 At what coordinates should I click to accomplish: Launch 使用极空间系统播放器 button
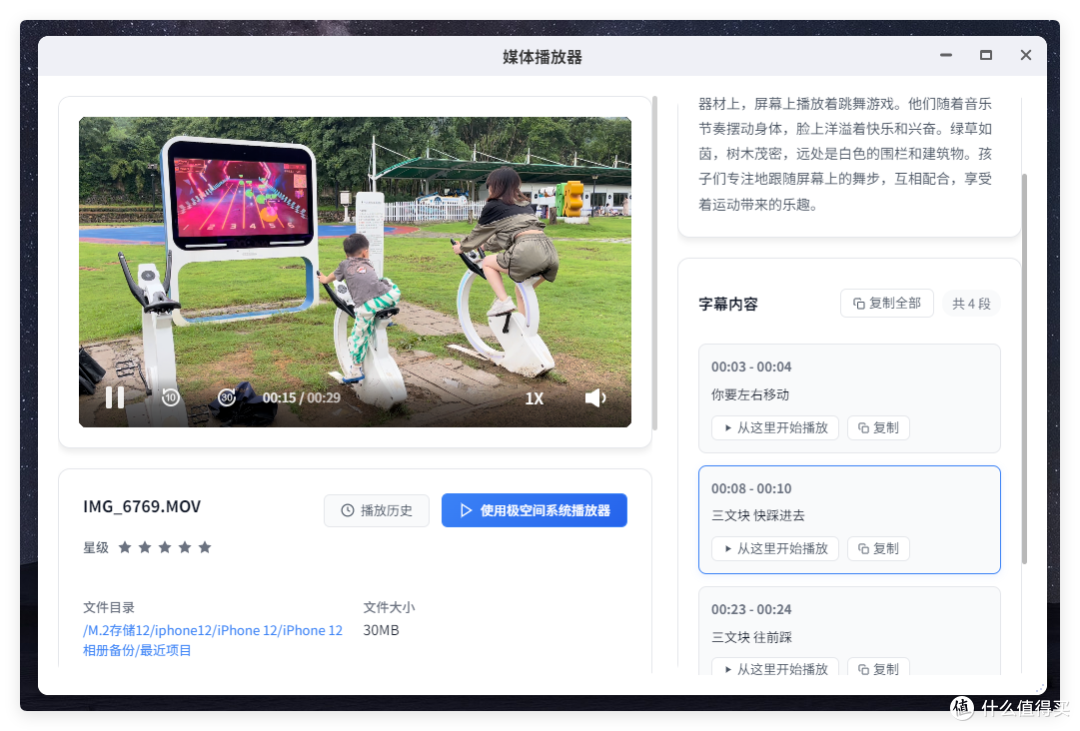534,511
